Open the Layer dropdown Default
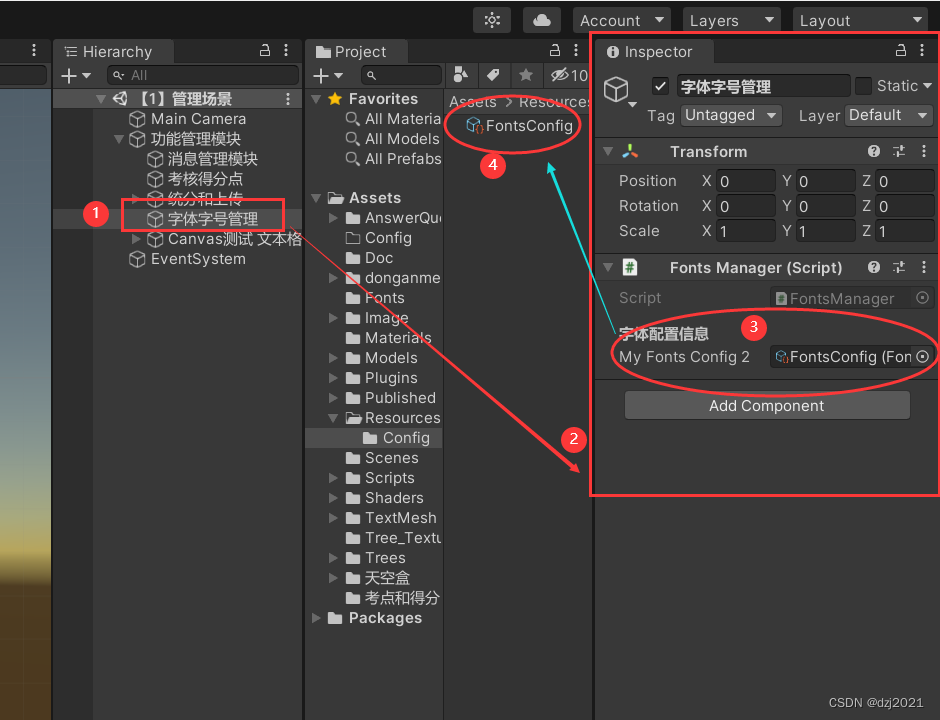 [x=888, y=115]
